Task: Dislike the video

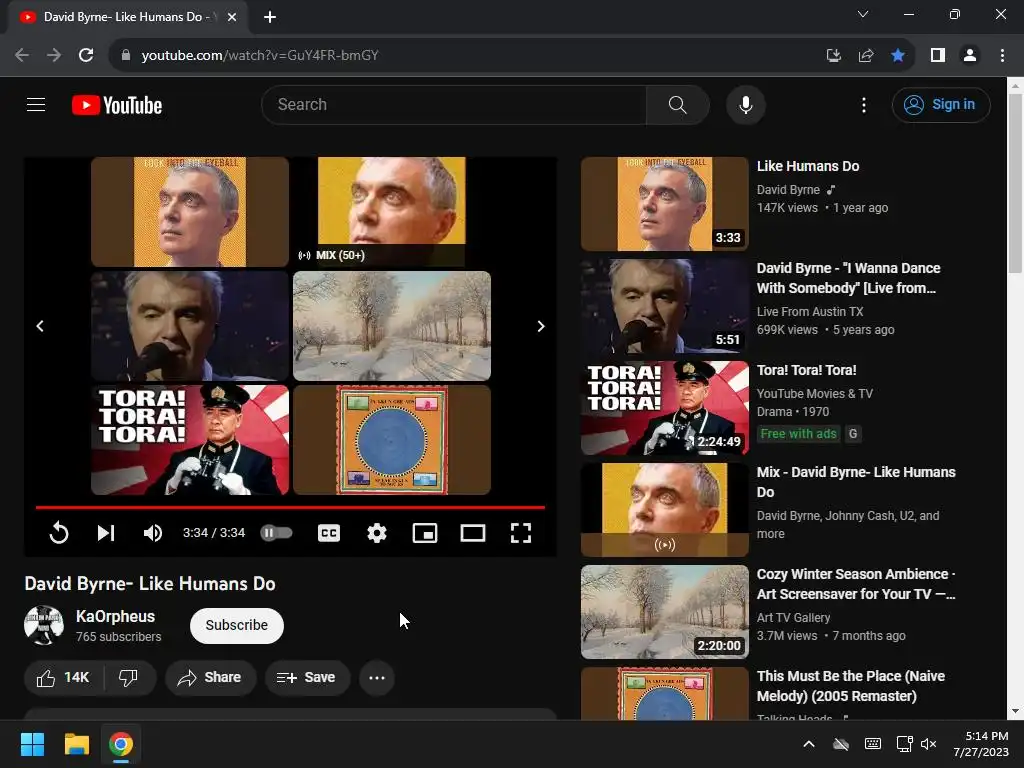Action: point(129,678)
